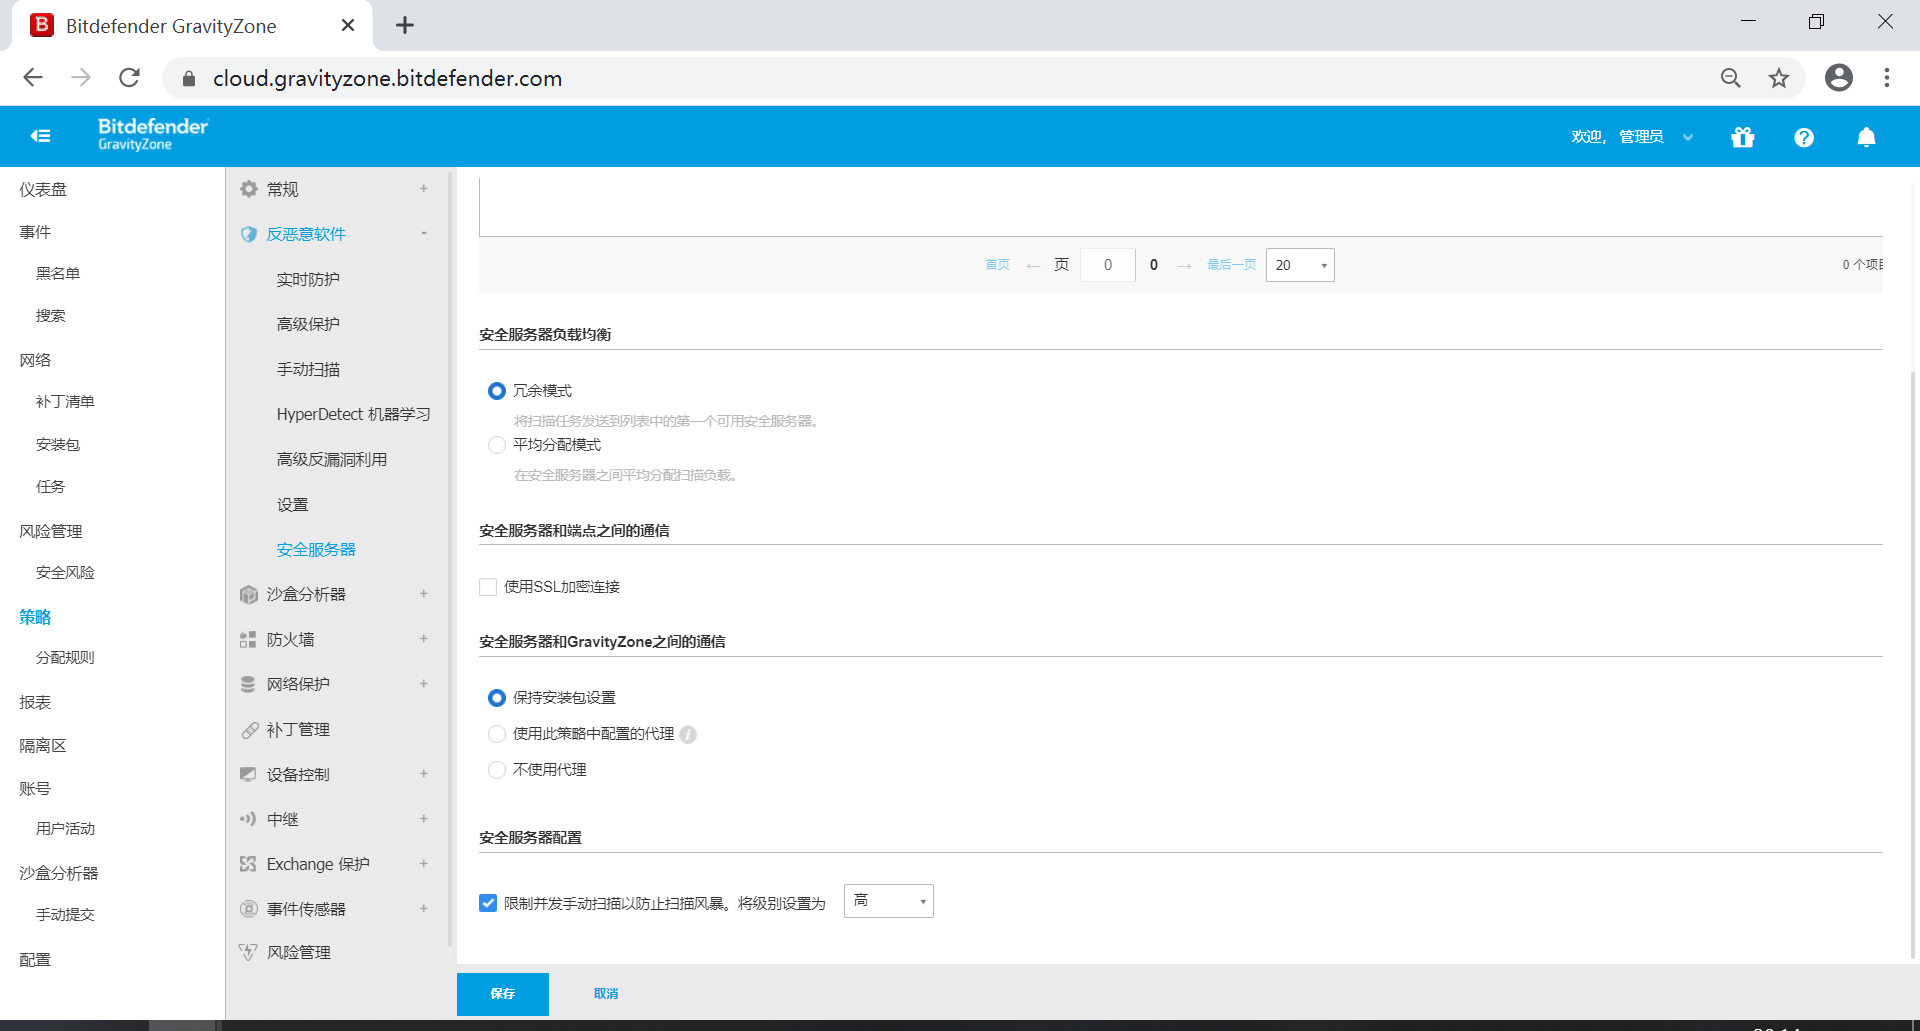
Task: Expand the 设备控制 section plus sign
Action: [424, 774]
